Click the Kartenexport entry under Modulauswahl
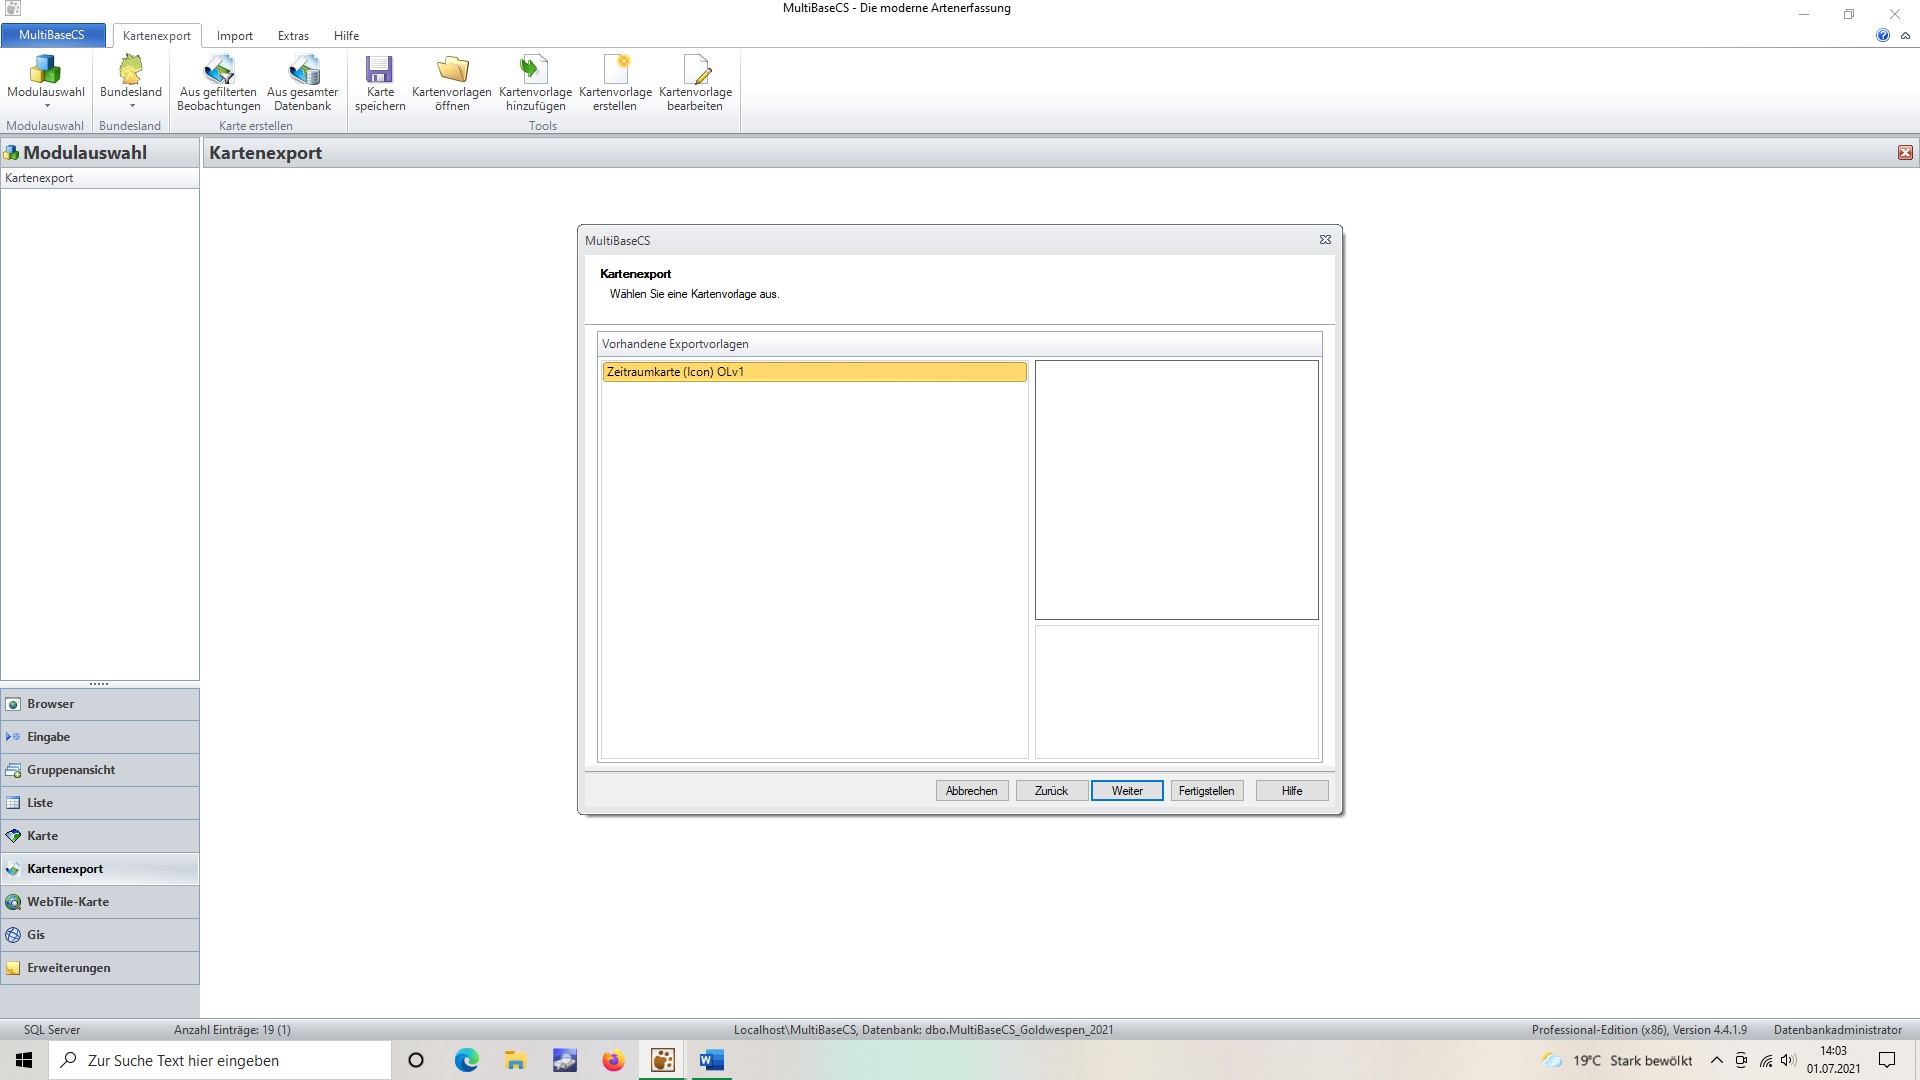The image size is (1920, 1080). (100, 178)
